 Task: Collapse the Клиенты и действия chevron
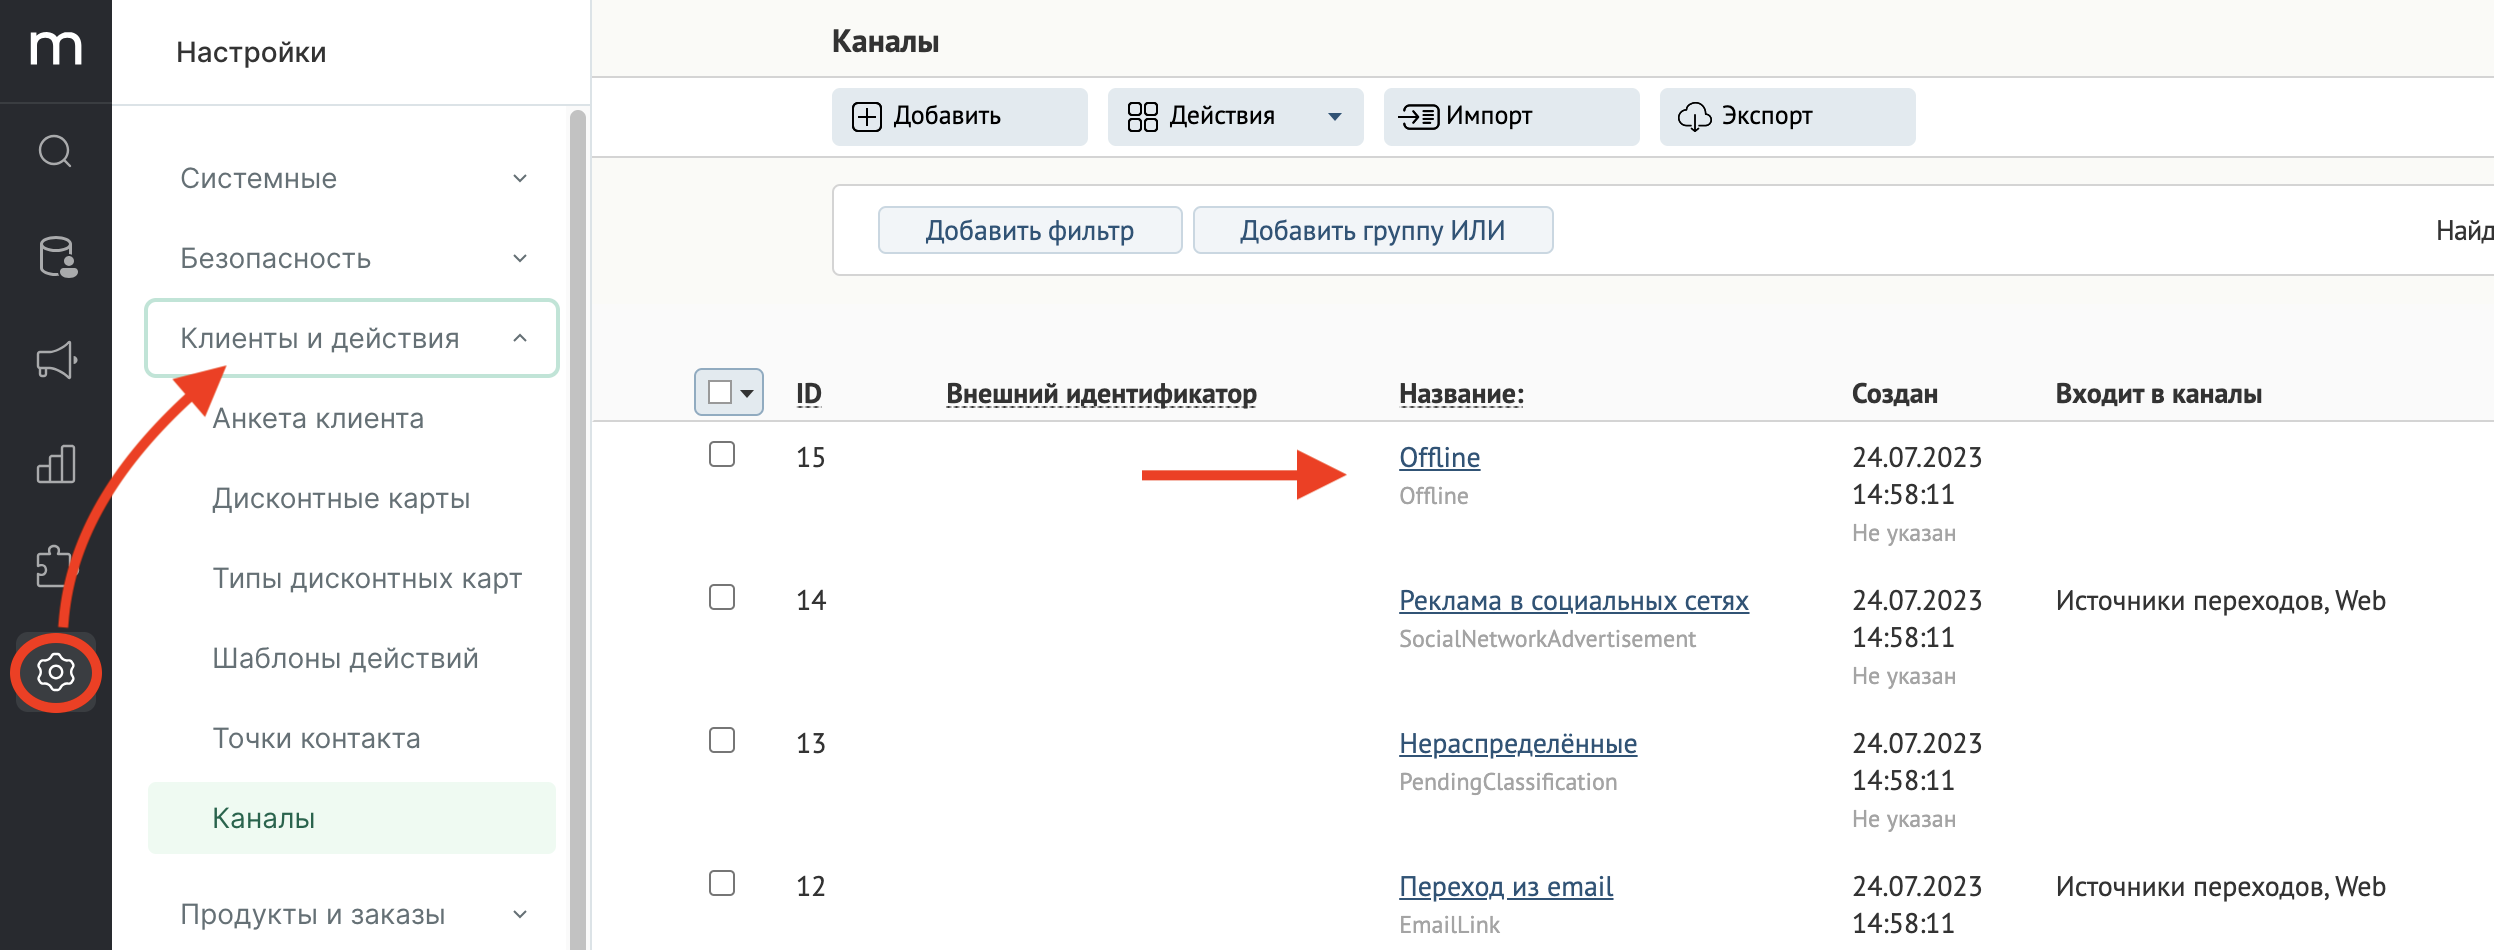520,338
